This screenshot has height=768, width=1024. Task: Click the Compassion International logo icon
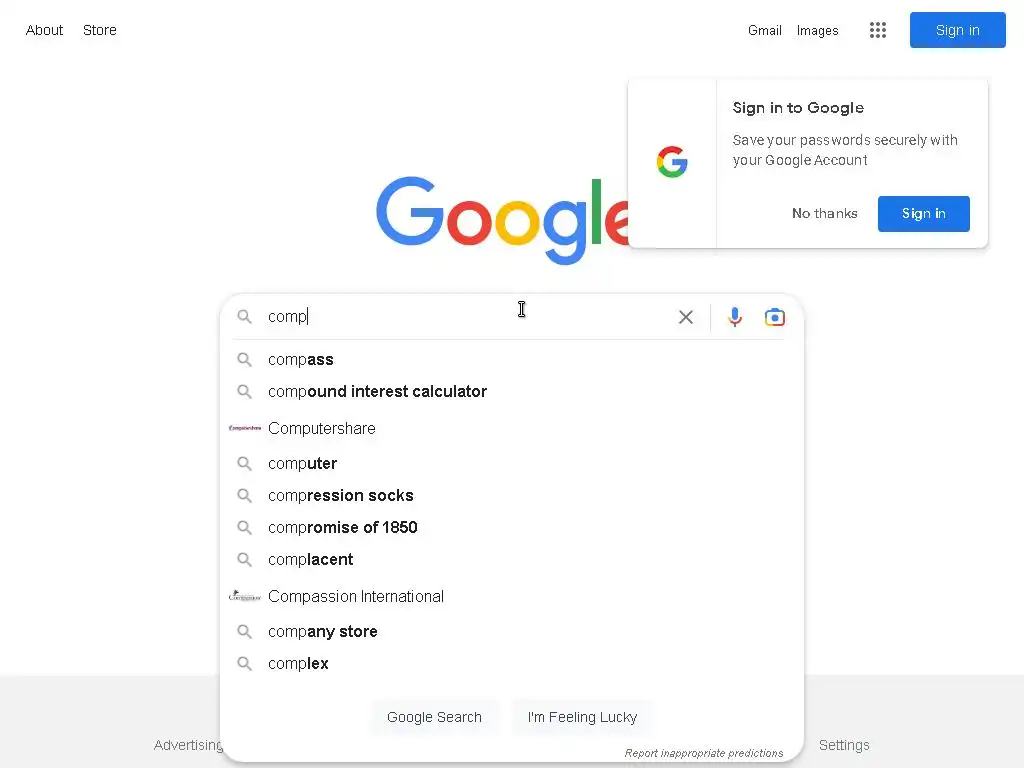[245, 596]
